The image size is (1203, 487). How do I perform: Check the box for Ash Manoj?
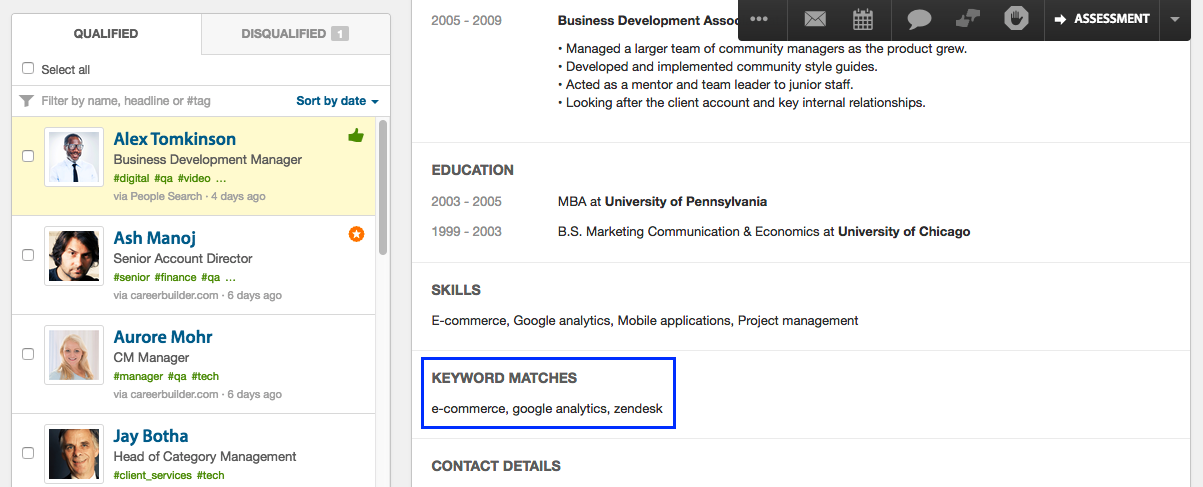tap(28, 255)
